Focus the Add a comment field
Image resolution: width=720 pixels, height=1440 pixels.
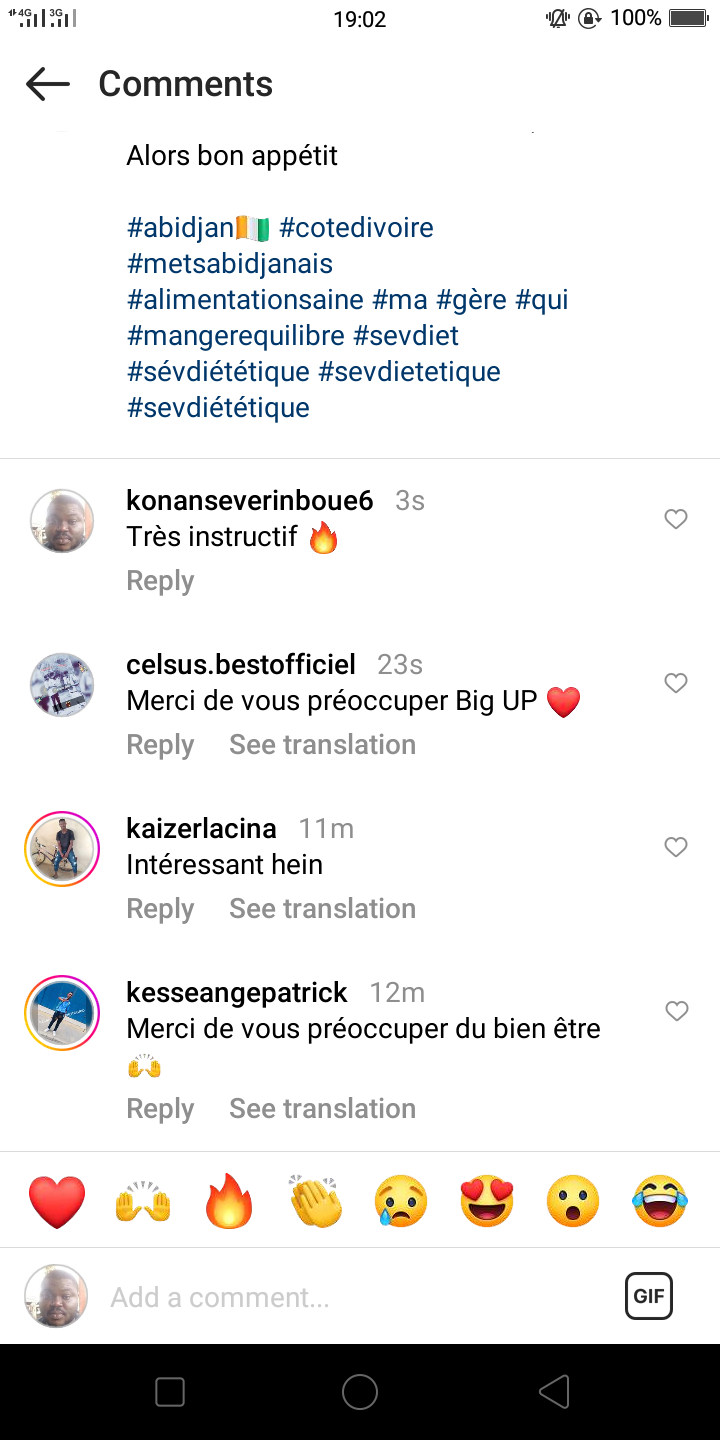click(x=350, y=1297)
